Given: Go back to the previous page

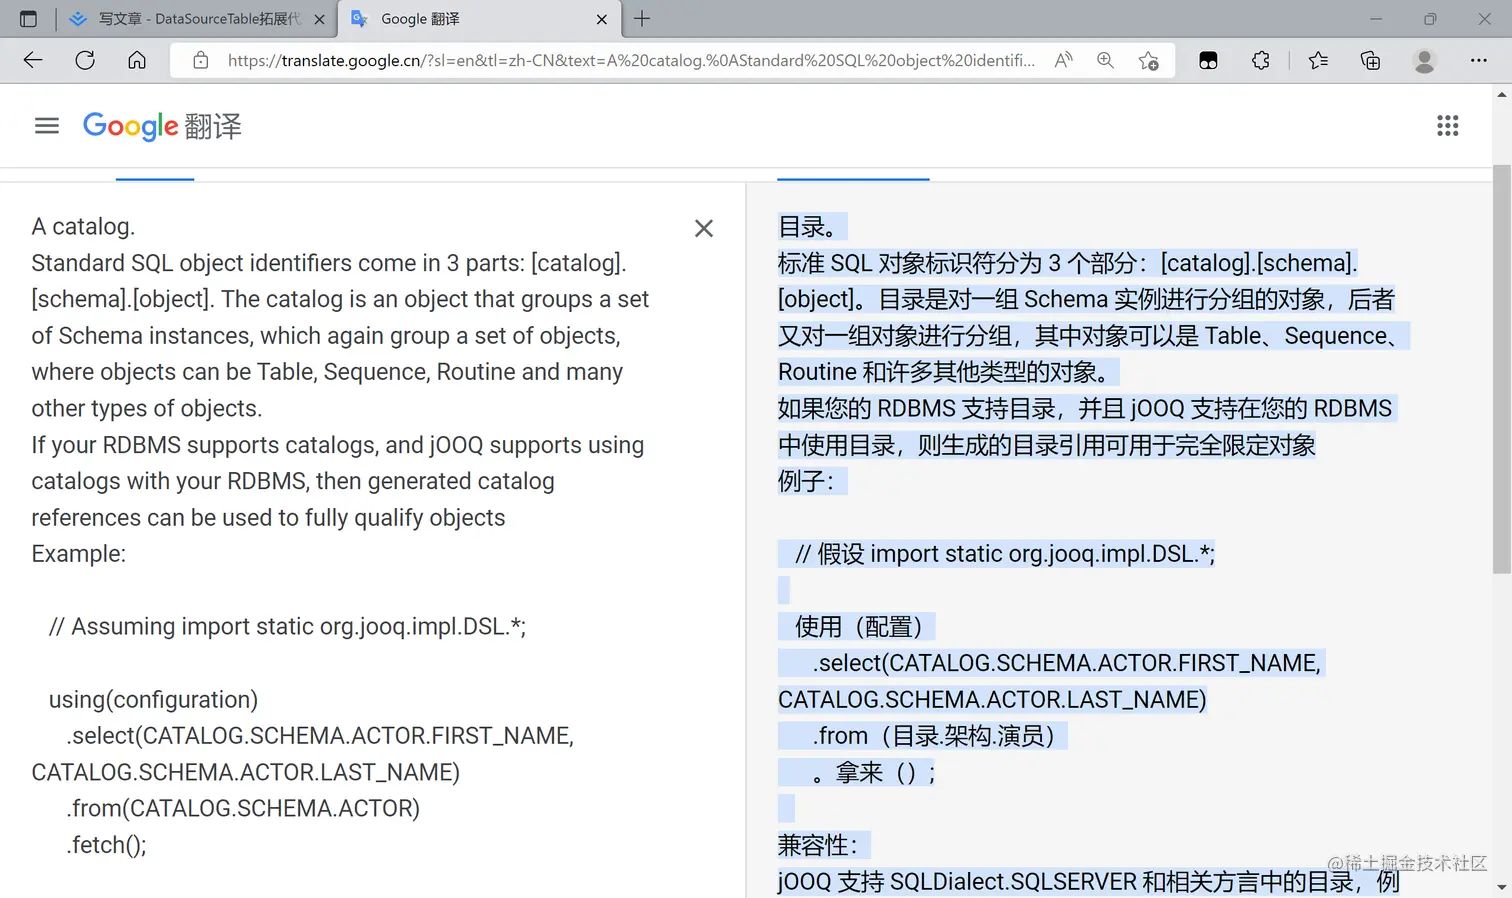Looking at the screenshot, I should 33,60.
